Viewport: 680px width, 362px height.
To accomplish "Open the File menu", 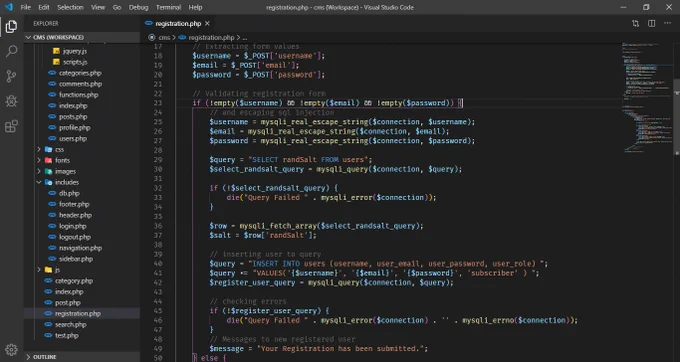I will click(26, 7).
